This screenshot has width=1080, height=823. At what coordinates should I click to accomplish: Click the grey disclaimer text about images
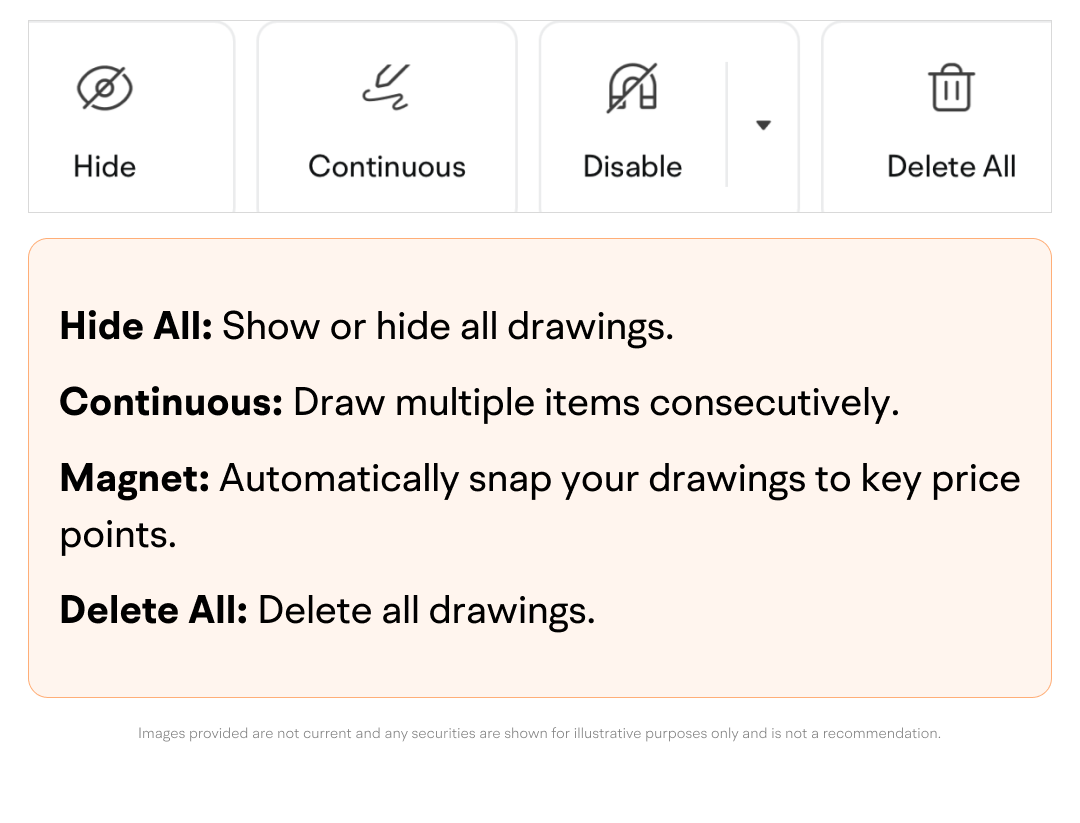coord(539,734)
